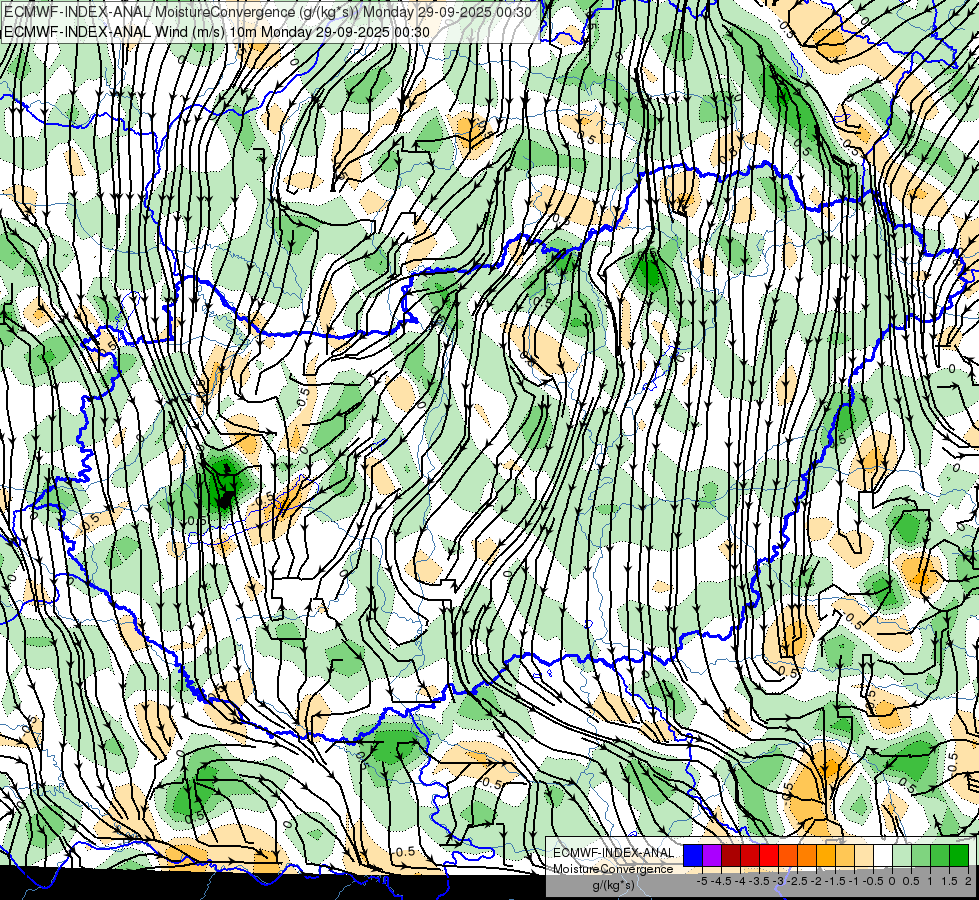Click the -0.5 legend tick label

point(873,881)
